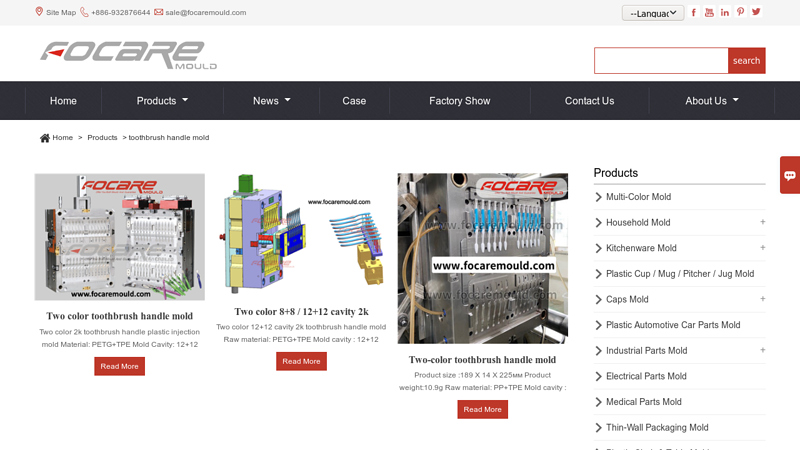
Task: Open the LinkedIn social icon
Action: [725, 12]
